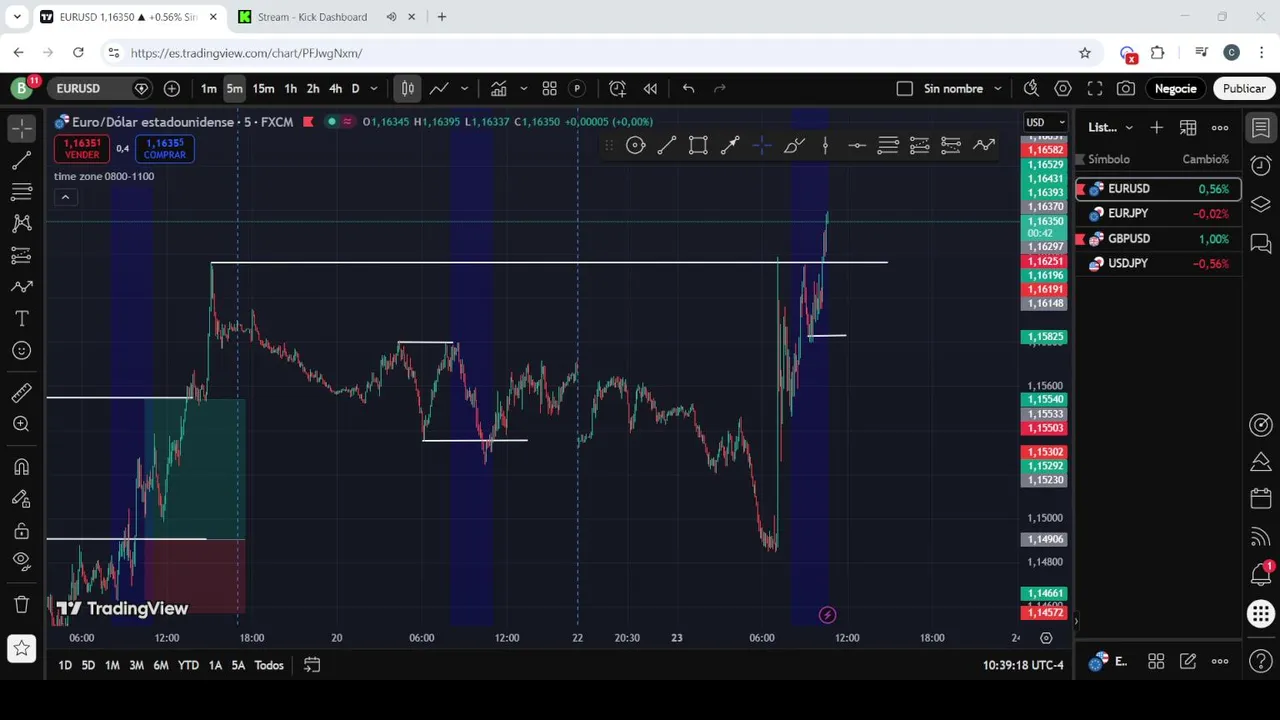
Task: Select the candlestick chart style icon
Action: 408,89
